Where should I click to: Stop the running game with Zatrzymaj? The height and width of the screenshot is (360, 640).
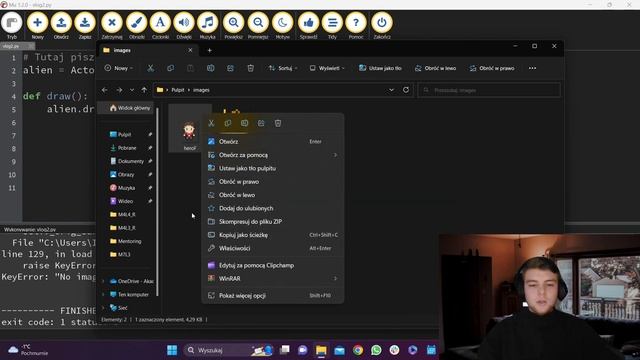point(112,25)
